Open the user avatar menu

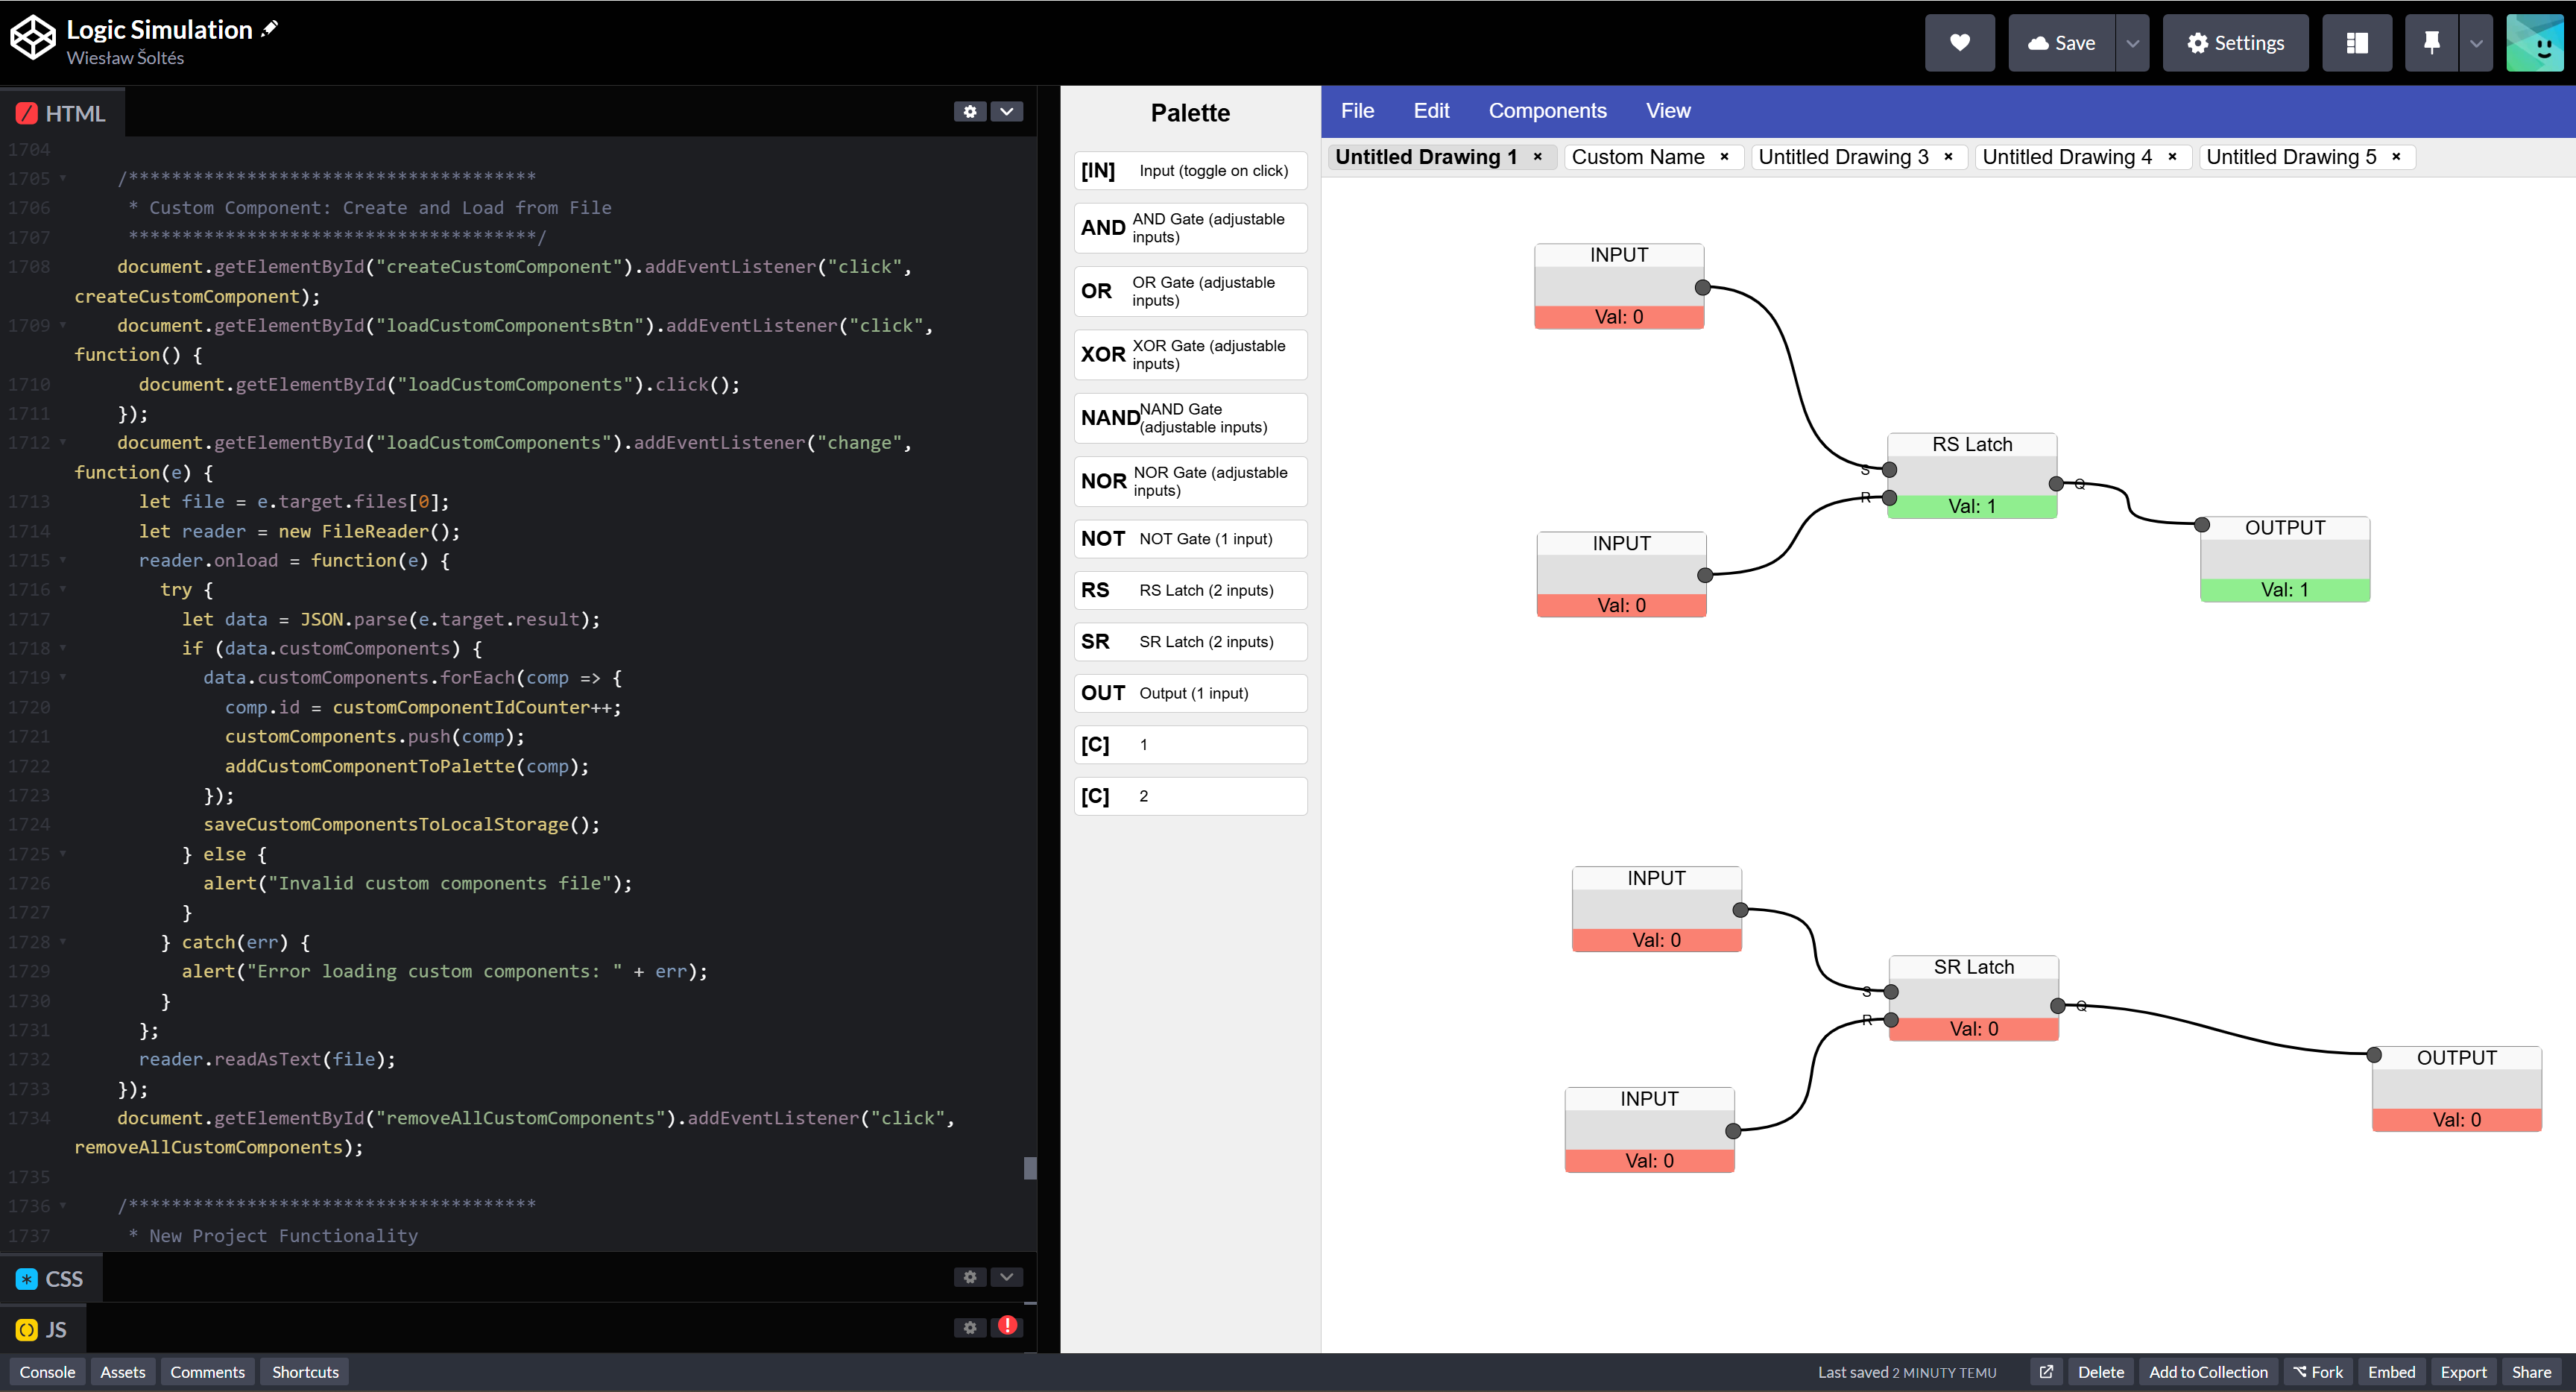click(2534, 43)
